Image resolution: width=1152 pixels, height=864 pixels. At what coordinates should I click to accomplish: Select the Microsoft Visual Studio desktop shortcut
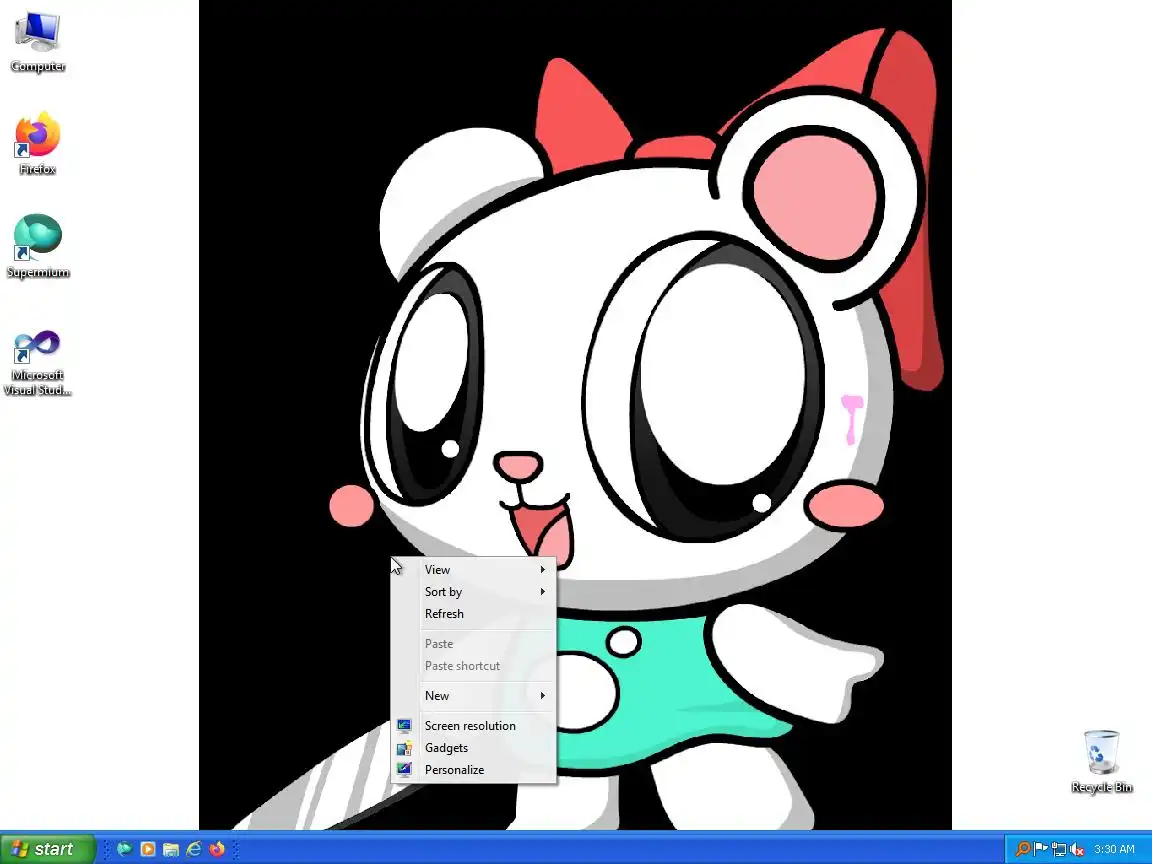click(x=37, y=363)
